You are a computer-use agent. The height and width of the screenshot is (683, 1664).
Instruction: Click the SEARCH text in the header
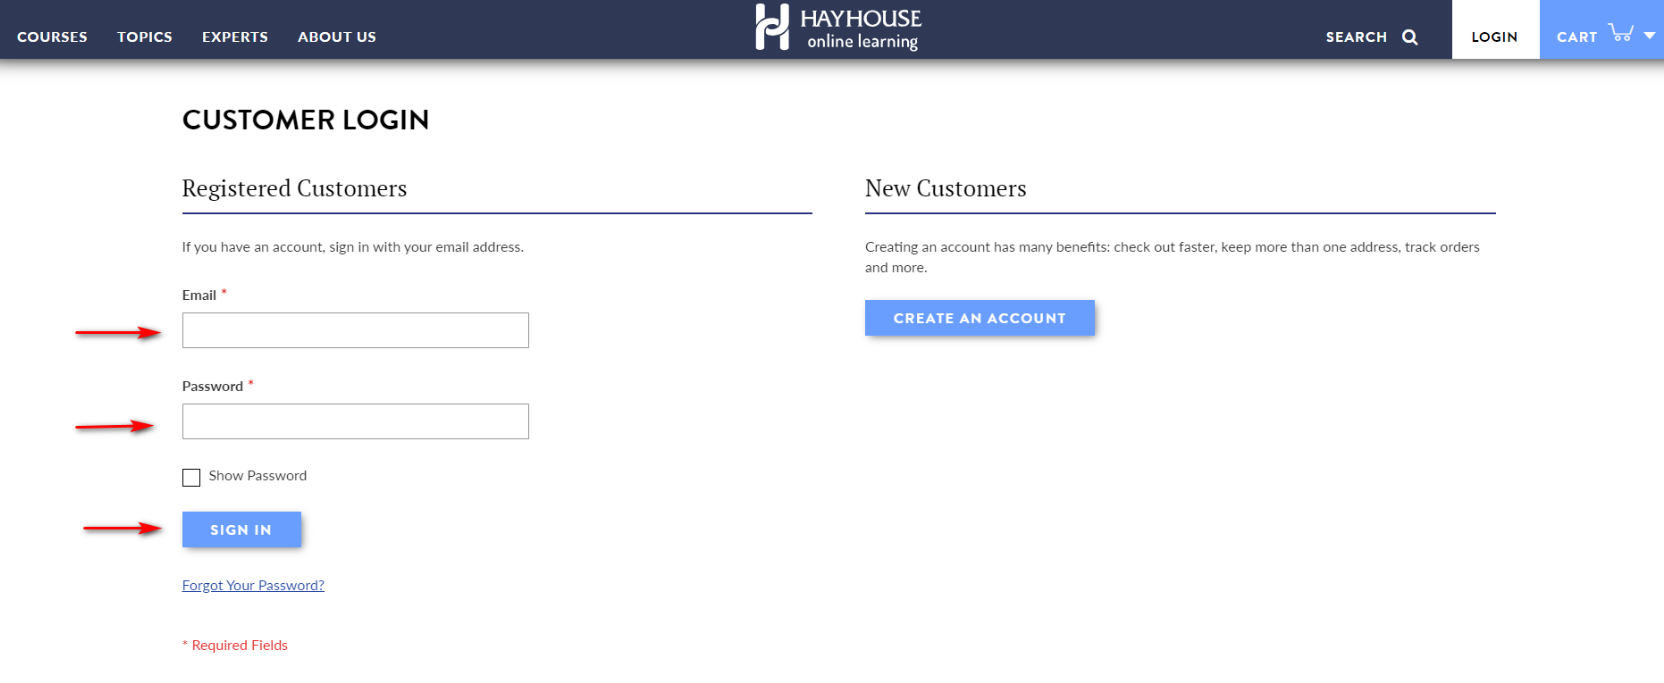click(1356, 37)
